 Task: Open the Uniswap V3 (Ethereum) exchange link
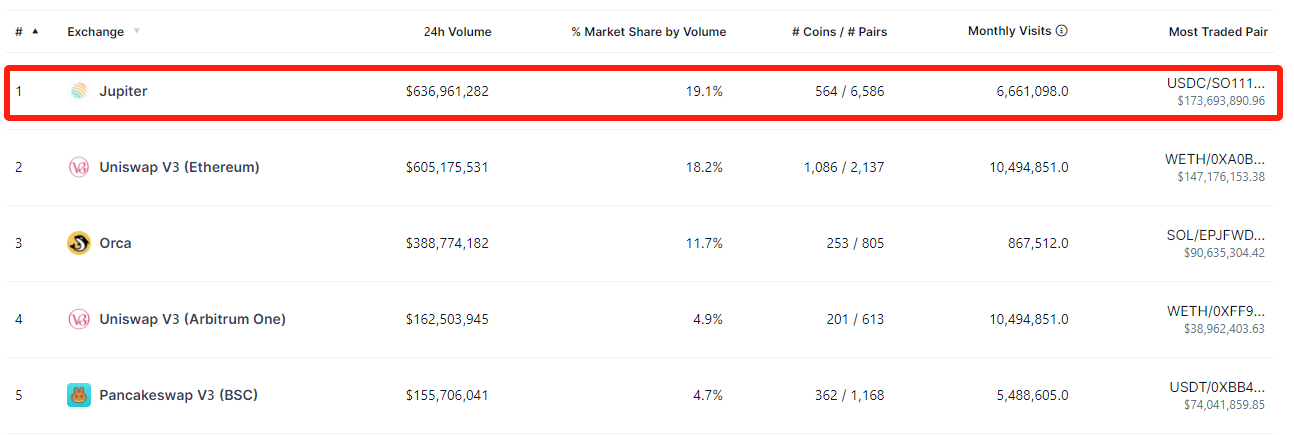[179, 167]
